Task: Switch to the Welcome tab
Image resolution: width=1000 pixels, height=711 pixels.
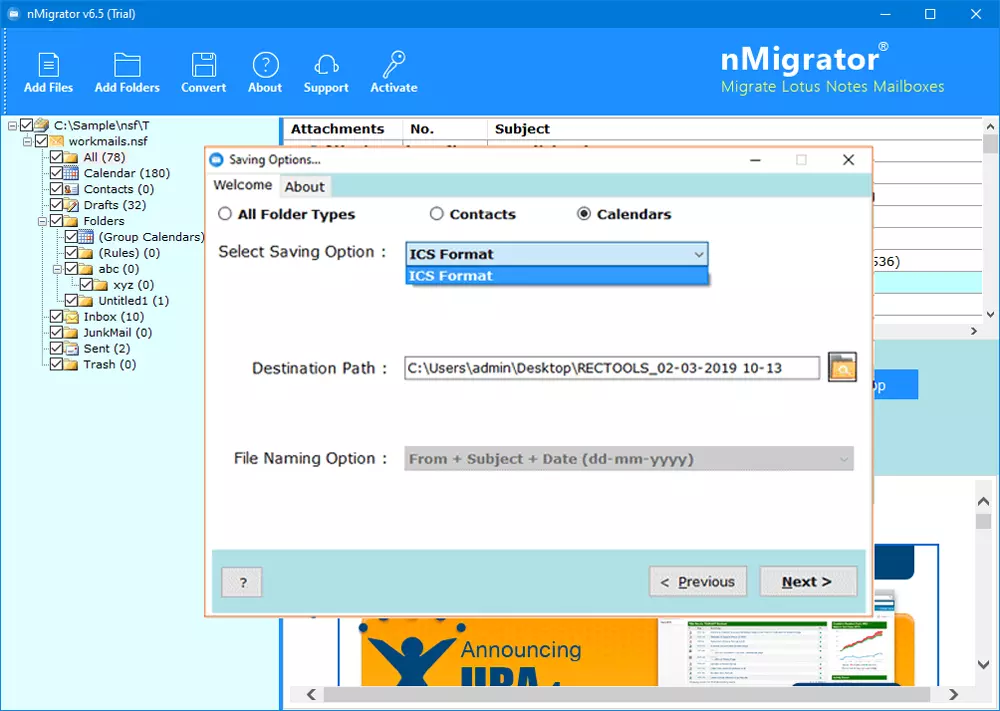Action: (242, 185)
